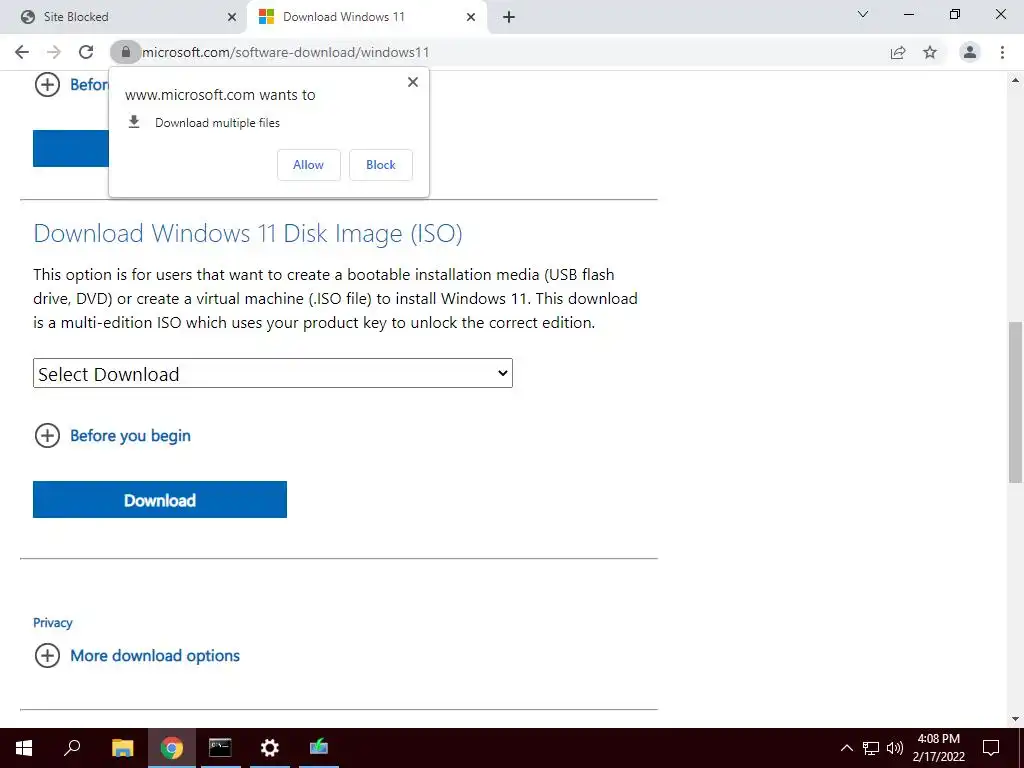Click the scrollbar down arrow
The height and width of the screenshot is (768, 1024).
click(x=1015, y=720)
